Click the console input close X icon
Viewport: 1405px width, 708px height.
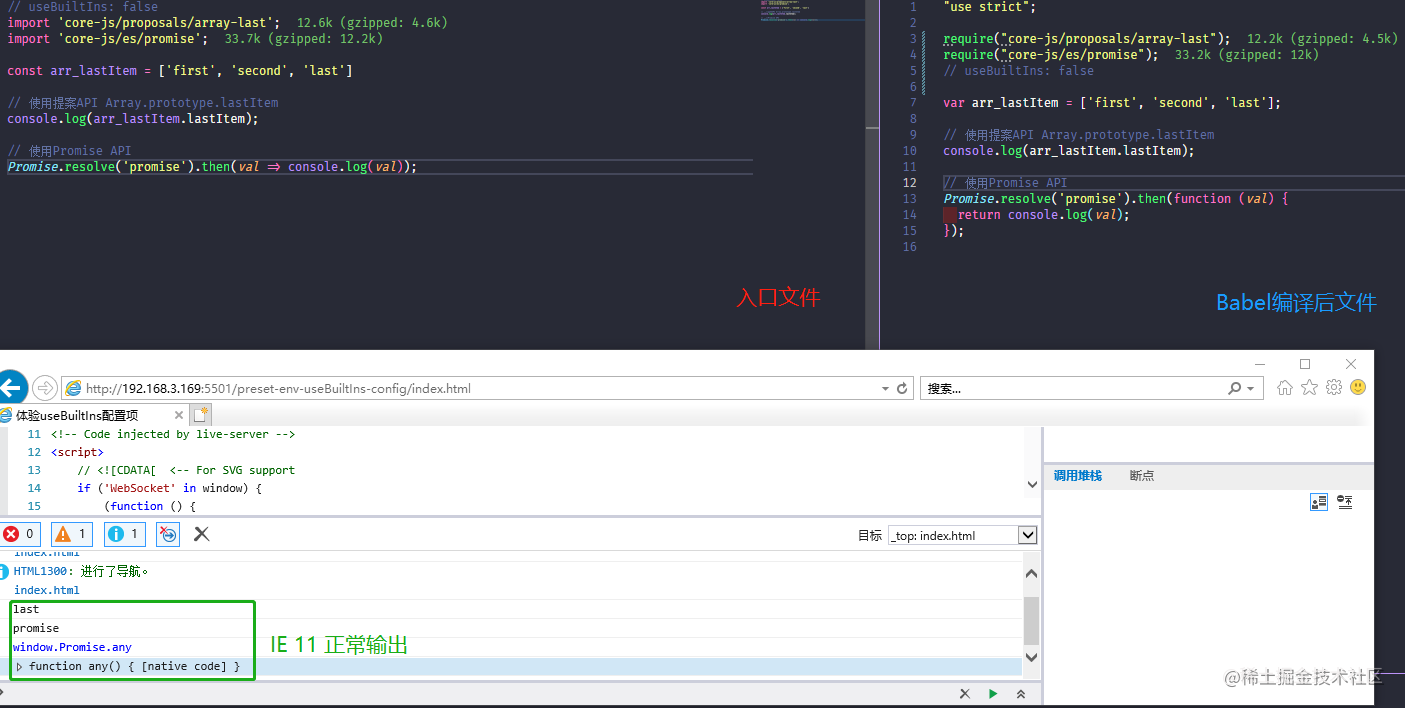tap(964, 693)
